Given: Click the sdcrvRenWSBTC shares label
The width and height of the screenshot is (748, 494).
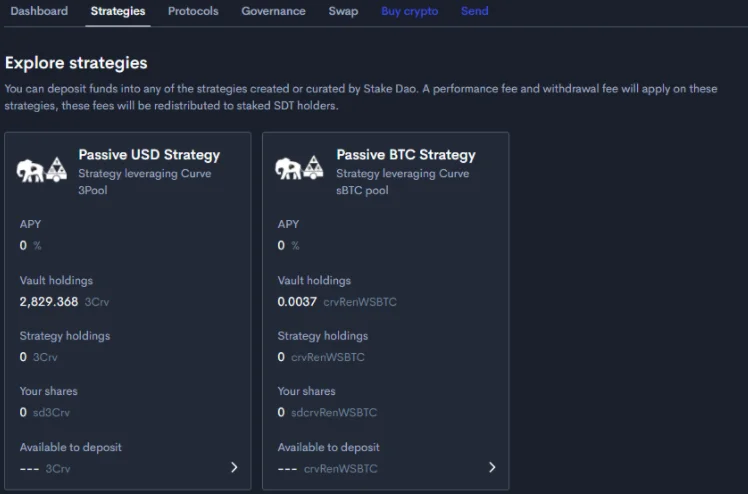Looking at the screenshot, I should coord(334,412).
